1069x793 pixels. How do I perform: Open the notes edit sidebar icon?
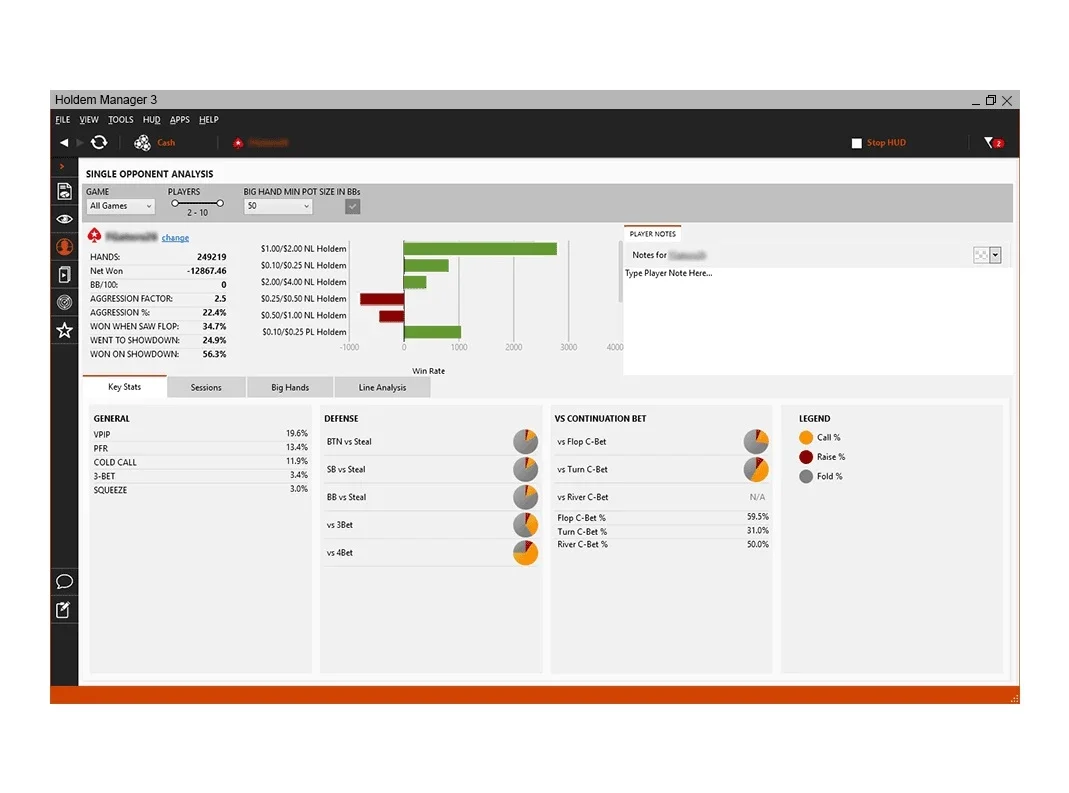[63, 610]
